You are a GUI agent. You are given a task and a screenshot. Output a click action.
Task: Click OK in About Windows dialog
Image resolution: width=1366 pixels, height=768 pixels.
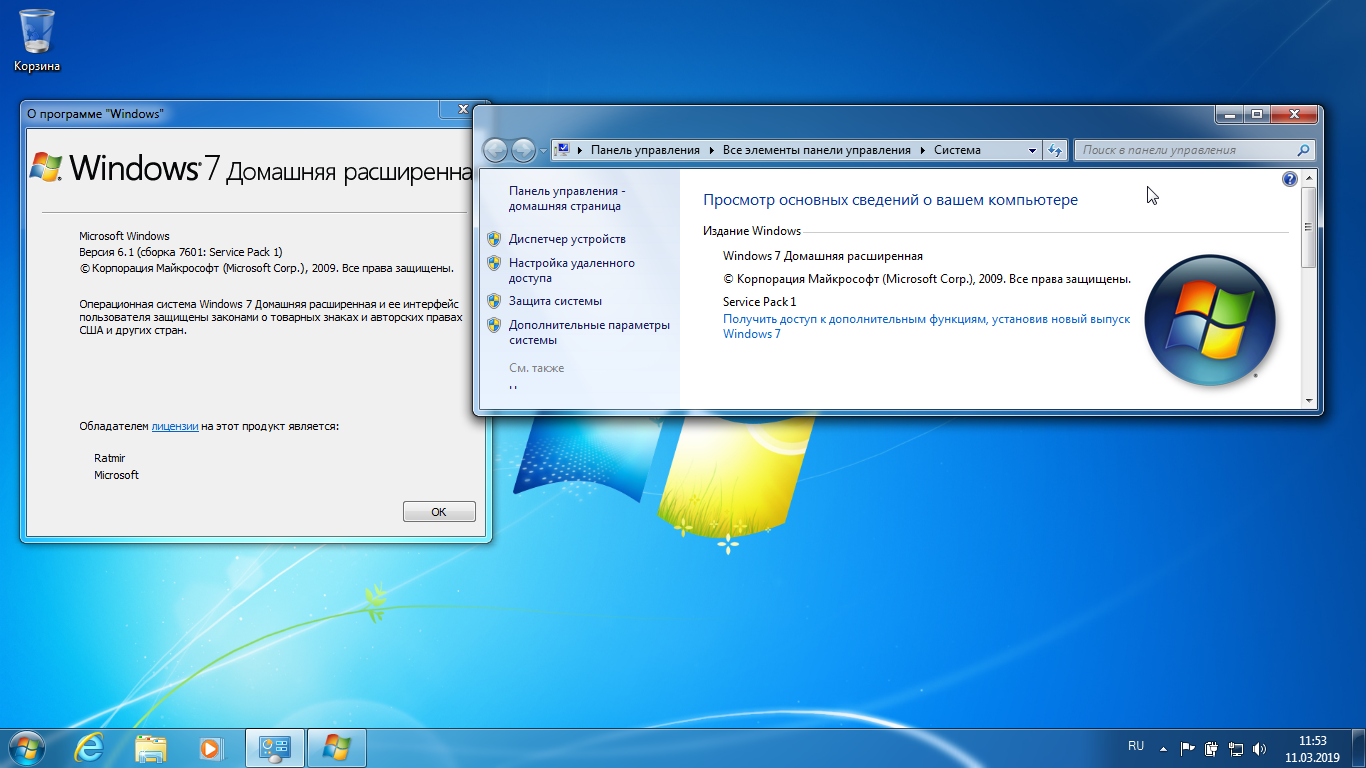click(x=439, y=511)
